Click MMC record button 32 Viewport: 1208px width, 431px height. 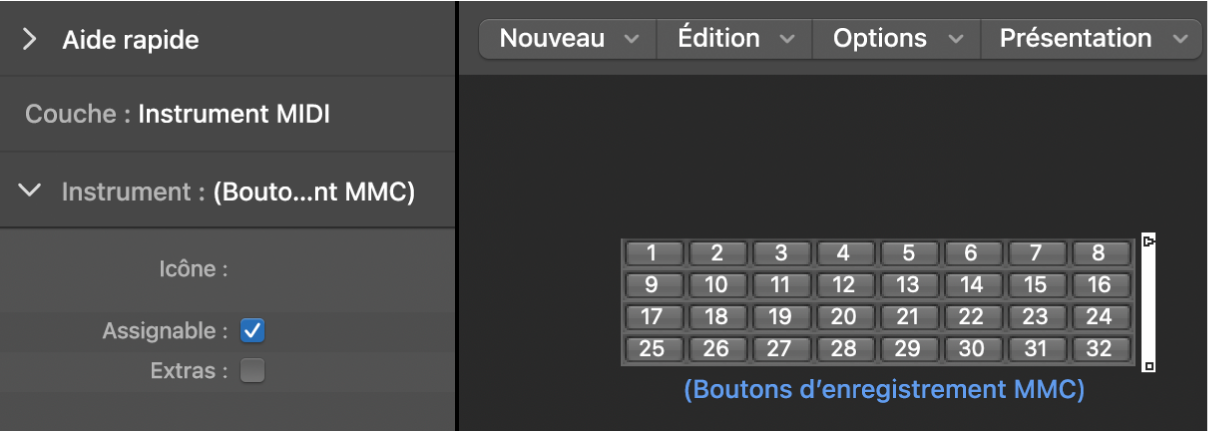[1099, 350]
